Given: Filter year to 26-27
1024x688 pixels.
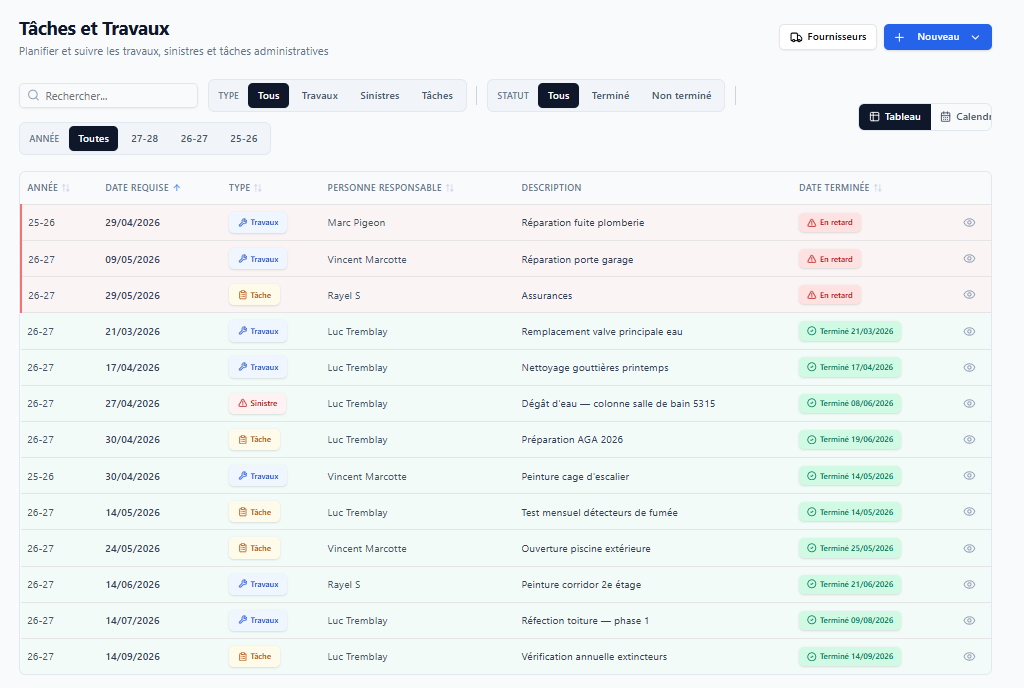Looking at the screenshot, I should [194, 138].
